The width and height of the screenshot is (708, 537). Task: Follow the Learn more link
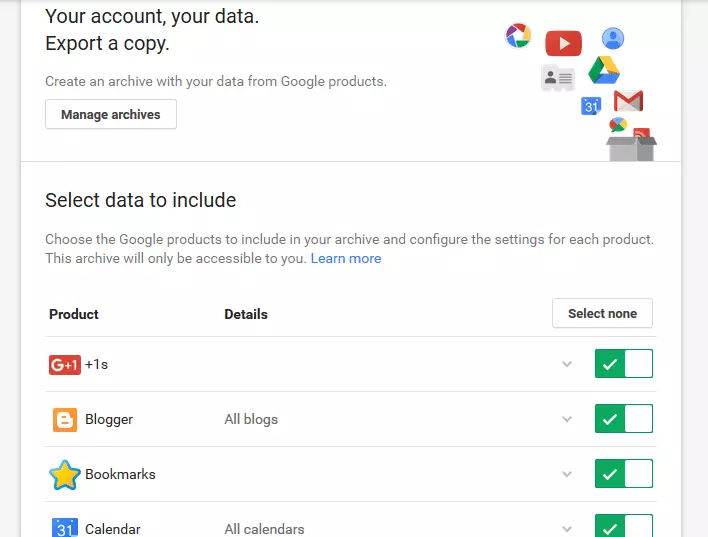(346, 258)
